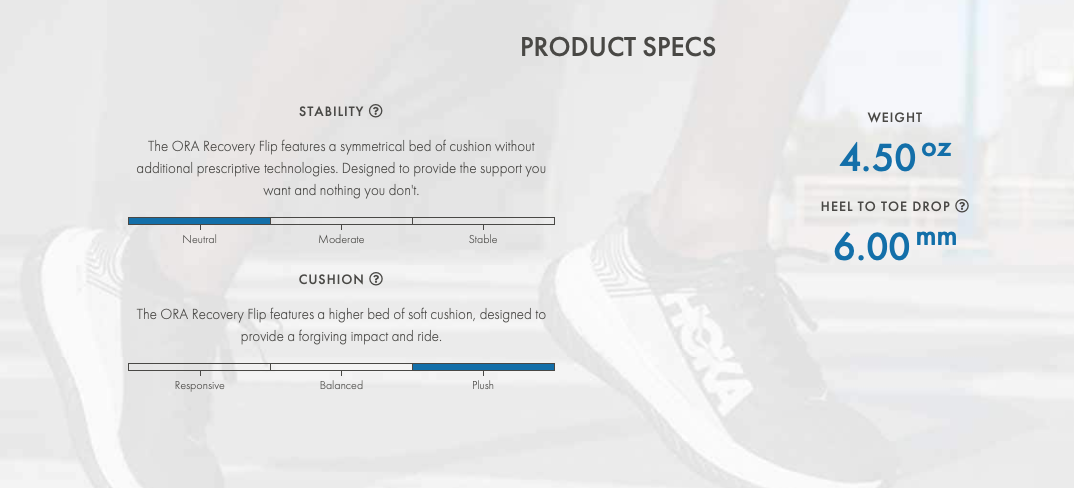Select the Stable segment of stability bar
Image resolution: width=1074 pixels, height=488 pixels.
484,221
